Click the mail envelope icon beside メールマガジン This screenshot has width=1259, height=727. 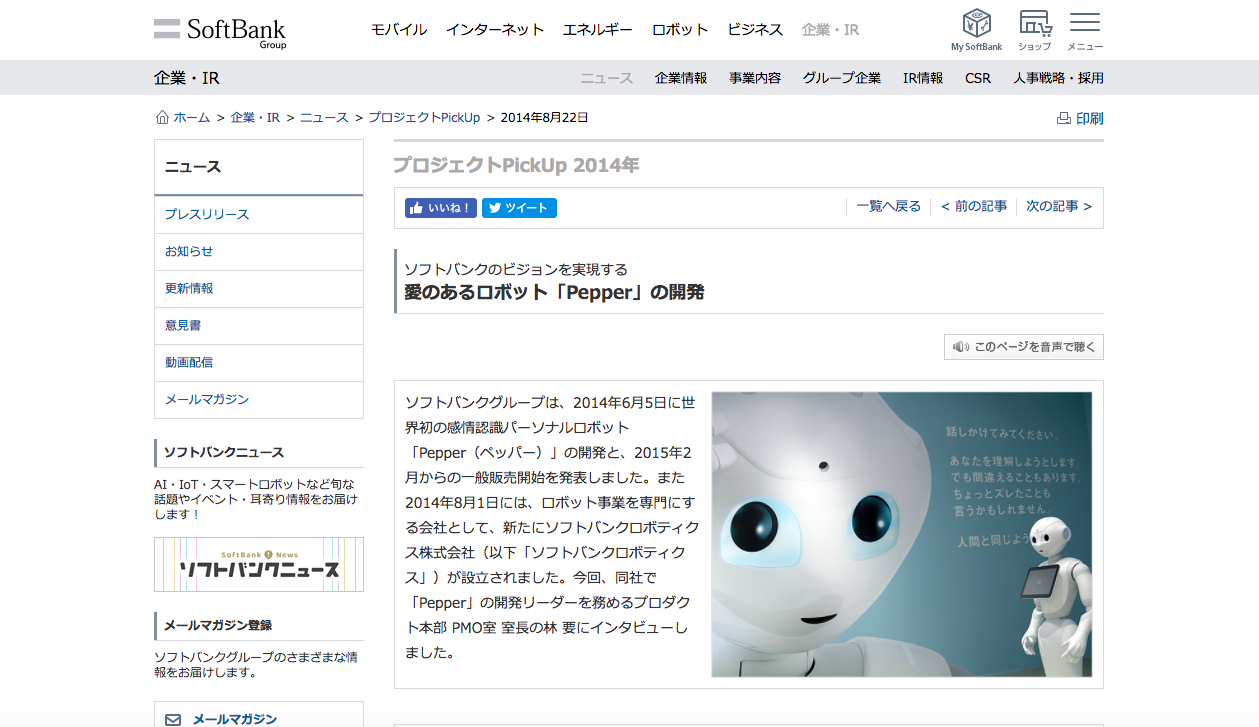(173, 719)
